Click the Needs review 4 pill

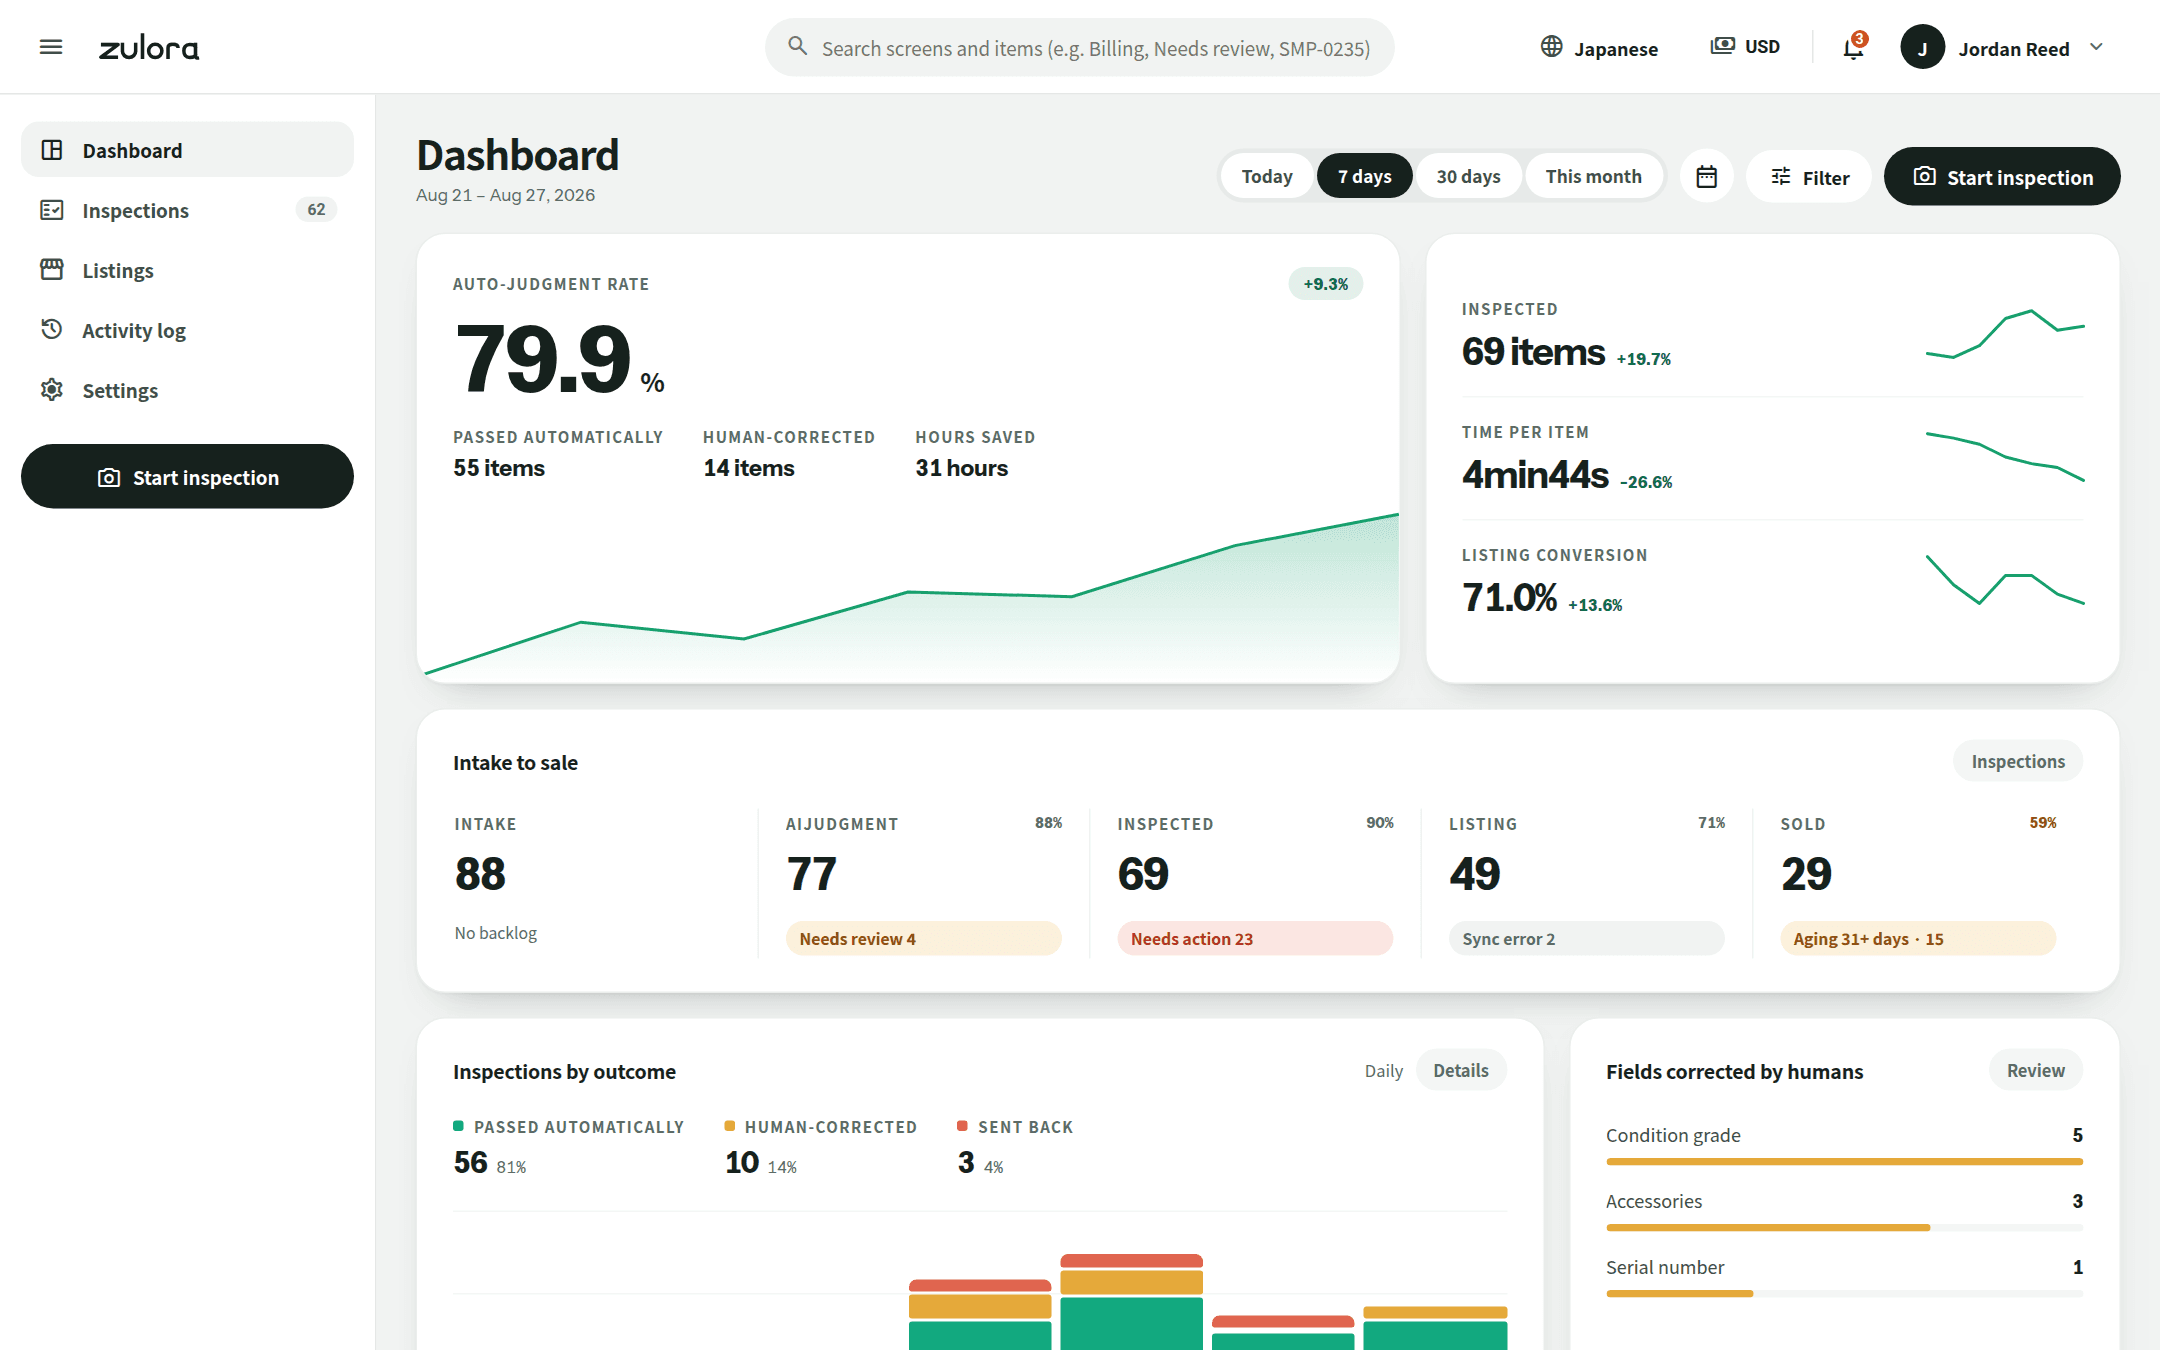click(923, 938)
